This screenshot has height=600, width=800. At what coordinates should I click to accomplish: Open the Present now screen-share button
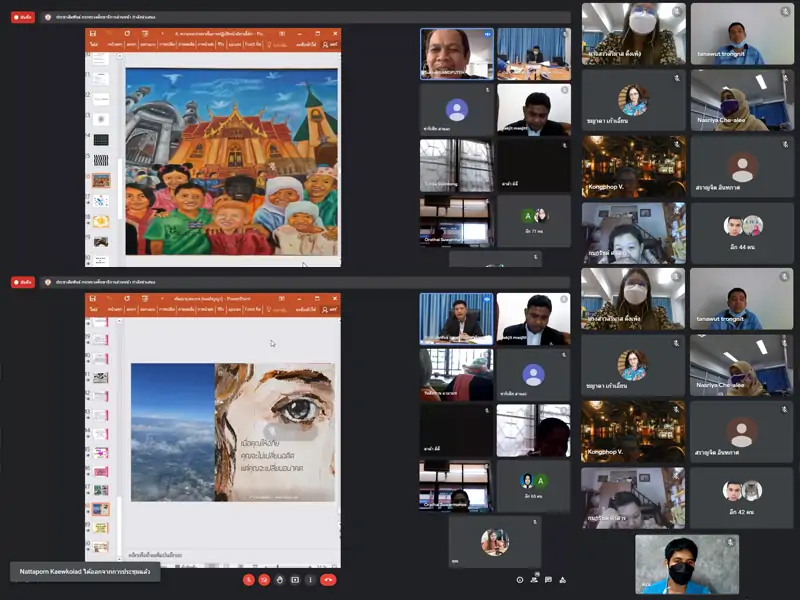295,580
